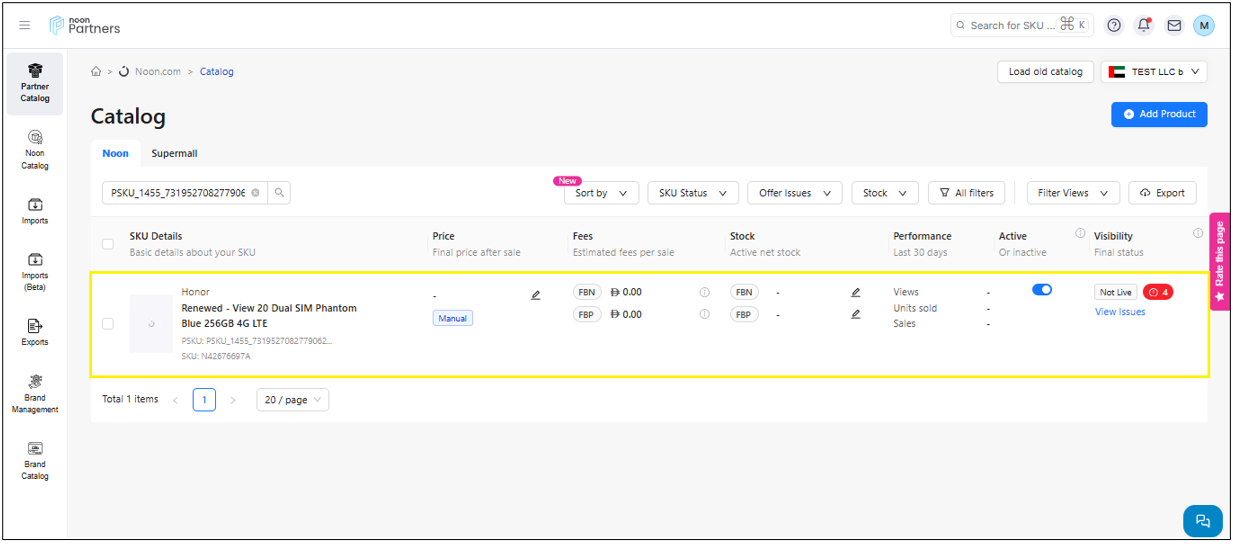
Task: Open the mail inbox icon
Action: [x=1174, y=25]
